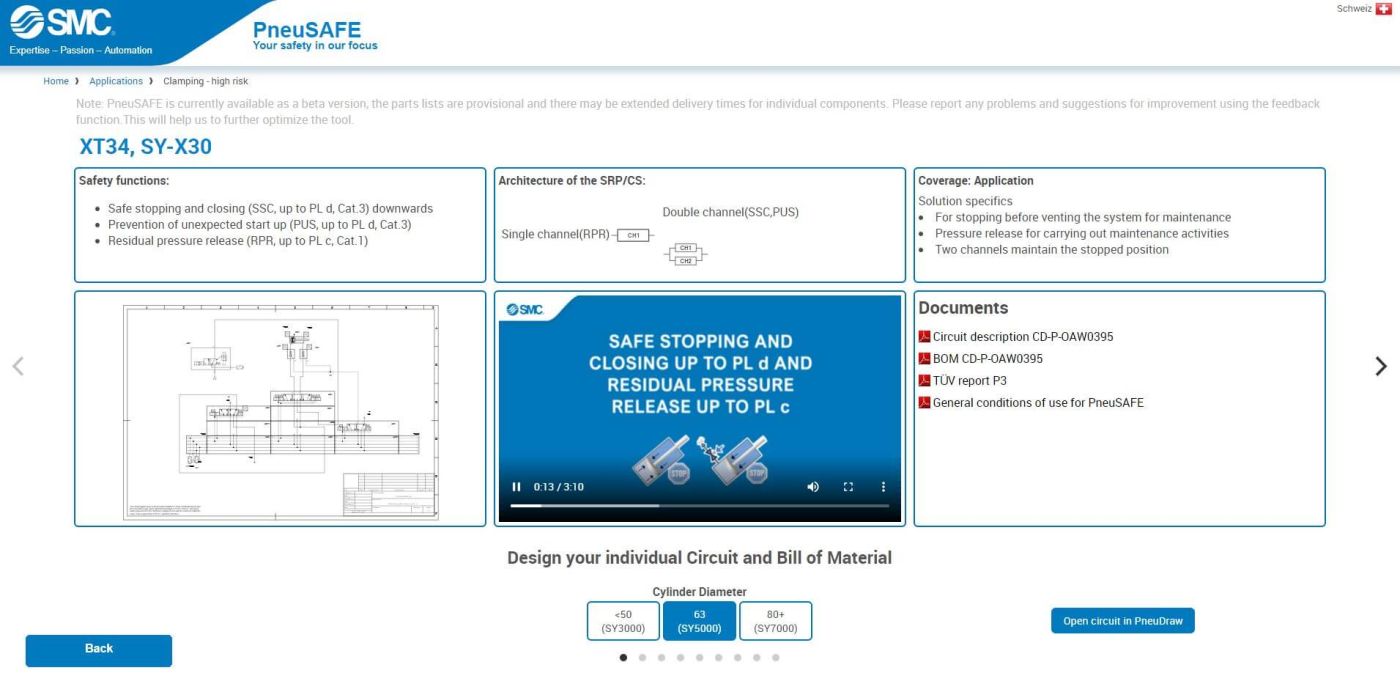1400x673 pixels.
Task: Select cylinder diameter <50 (SY3000)
Action: (x=623, y=621)
